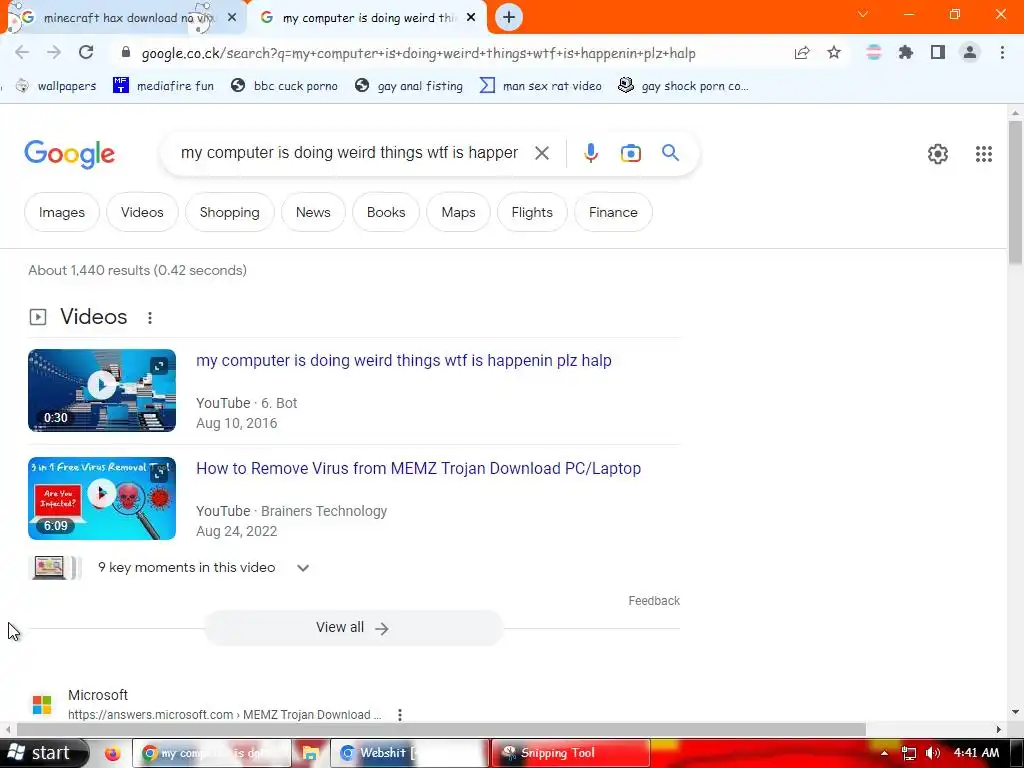This screenshot has height=768, width=1024.
Task: Open the Extensions puzzle icon
Action: click(905, 52)
